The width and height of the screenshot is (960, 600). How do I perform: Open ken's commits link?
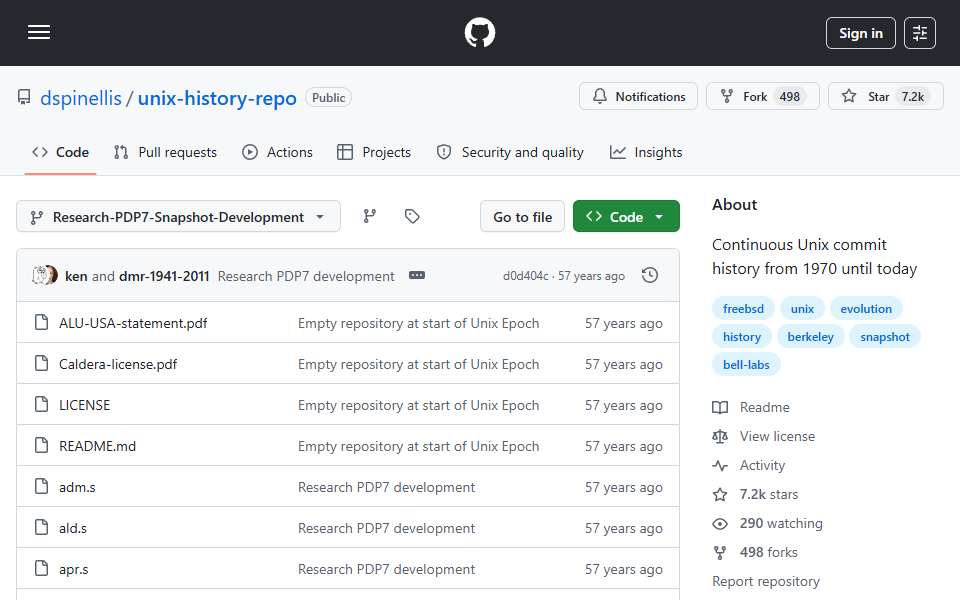click(x=76, y=276)
